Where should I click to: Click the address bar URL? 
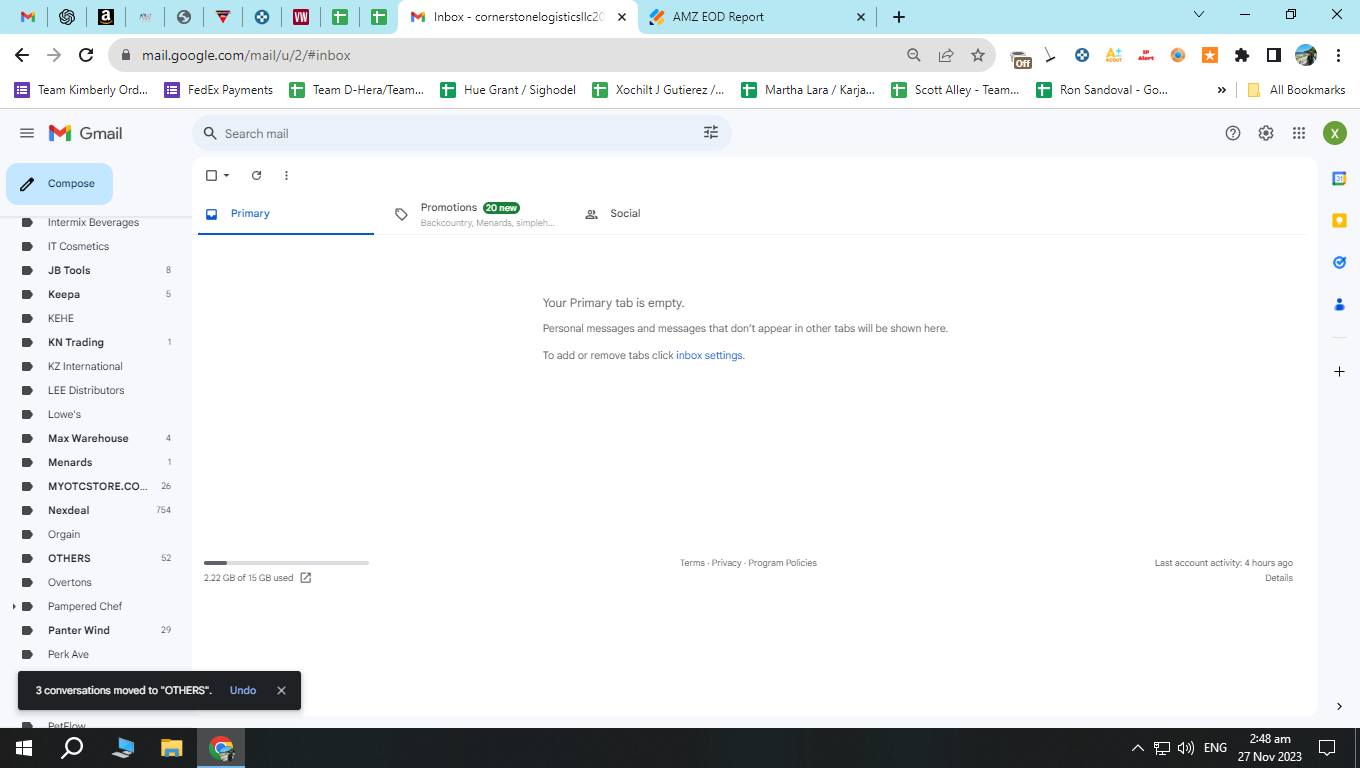(x=246, y=55)
